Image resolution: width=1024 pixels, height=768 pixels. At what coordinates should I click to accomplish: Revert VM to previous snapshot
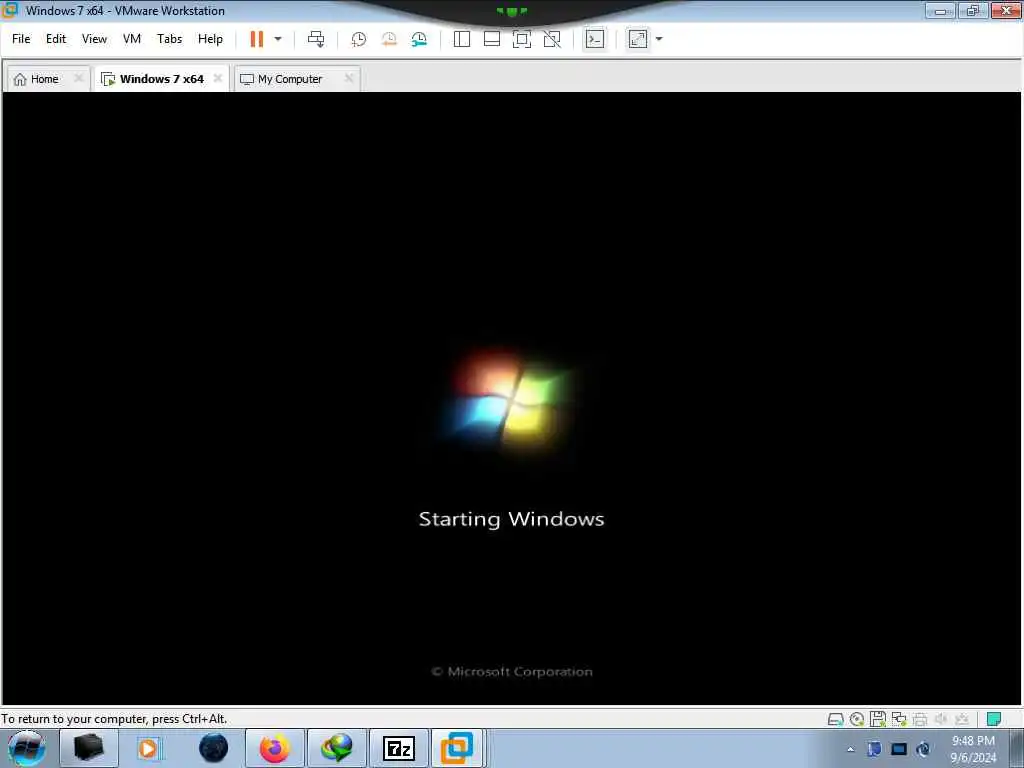click(389, 39)
